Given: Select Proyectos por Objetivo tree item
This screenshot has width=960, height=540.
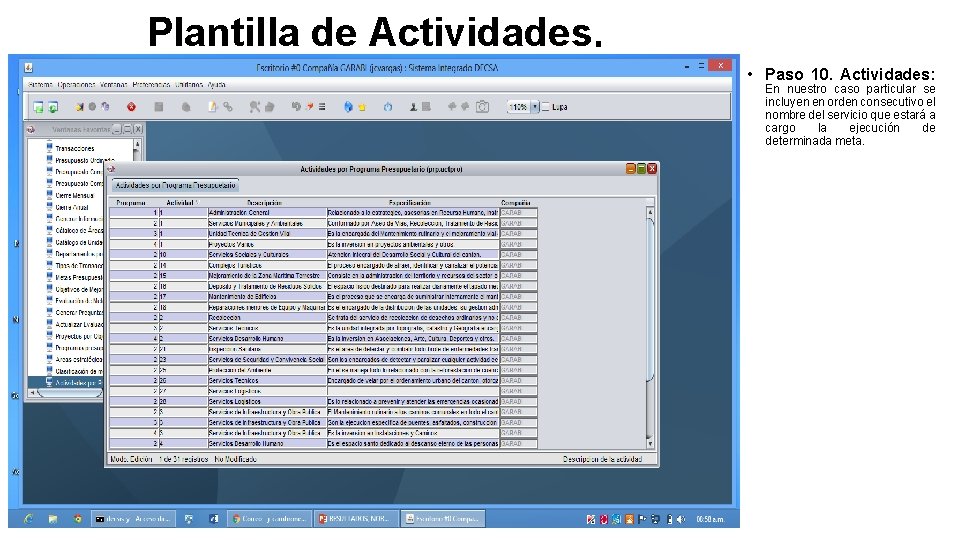Looking at the screenshot, I should coord(79,336).
